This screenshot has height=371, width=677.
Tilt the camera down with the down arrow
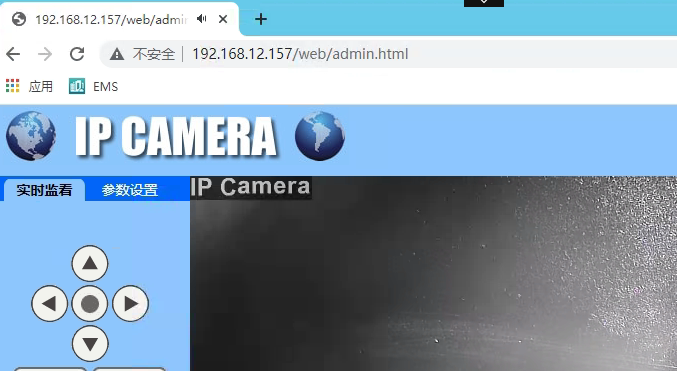point(90,344)
